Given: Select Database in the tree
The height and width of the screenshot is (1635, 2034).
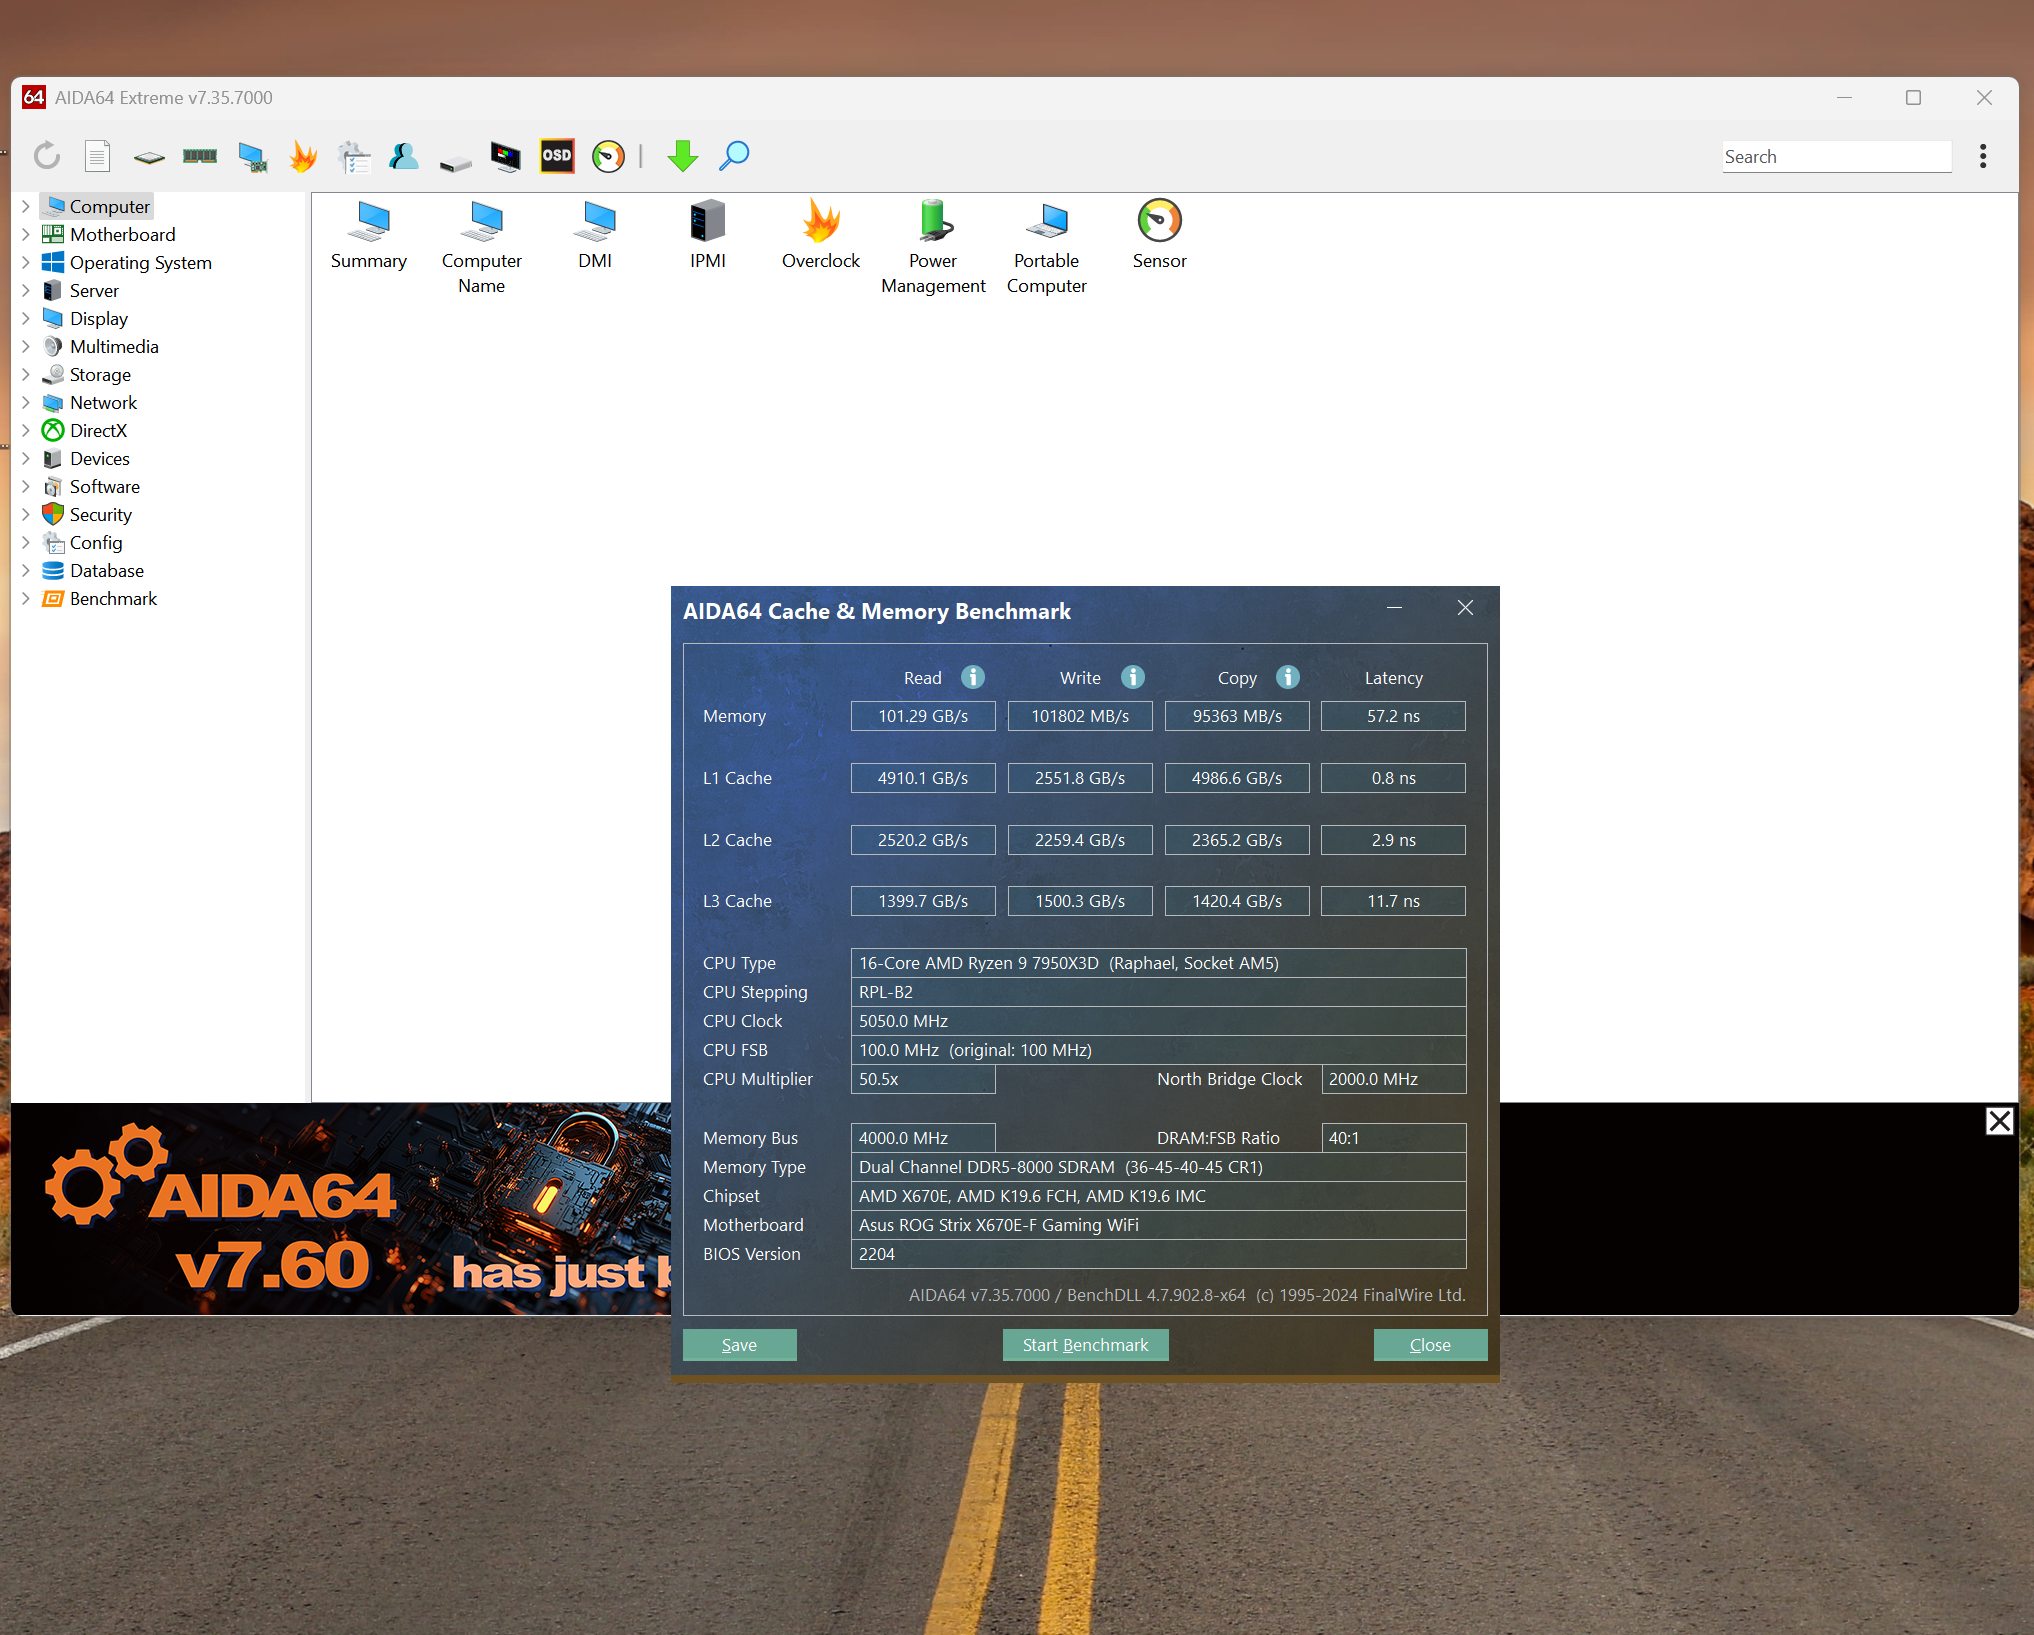Looking at the screenshot, I should coord(106,570).
